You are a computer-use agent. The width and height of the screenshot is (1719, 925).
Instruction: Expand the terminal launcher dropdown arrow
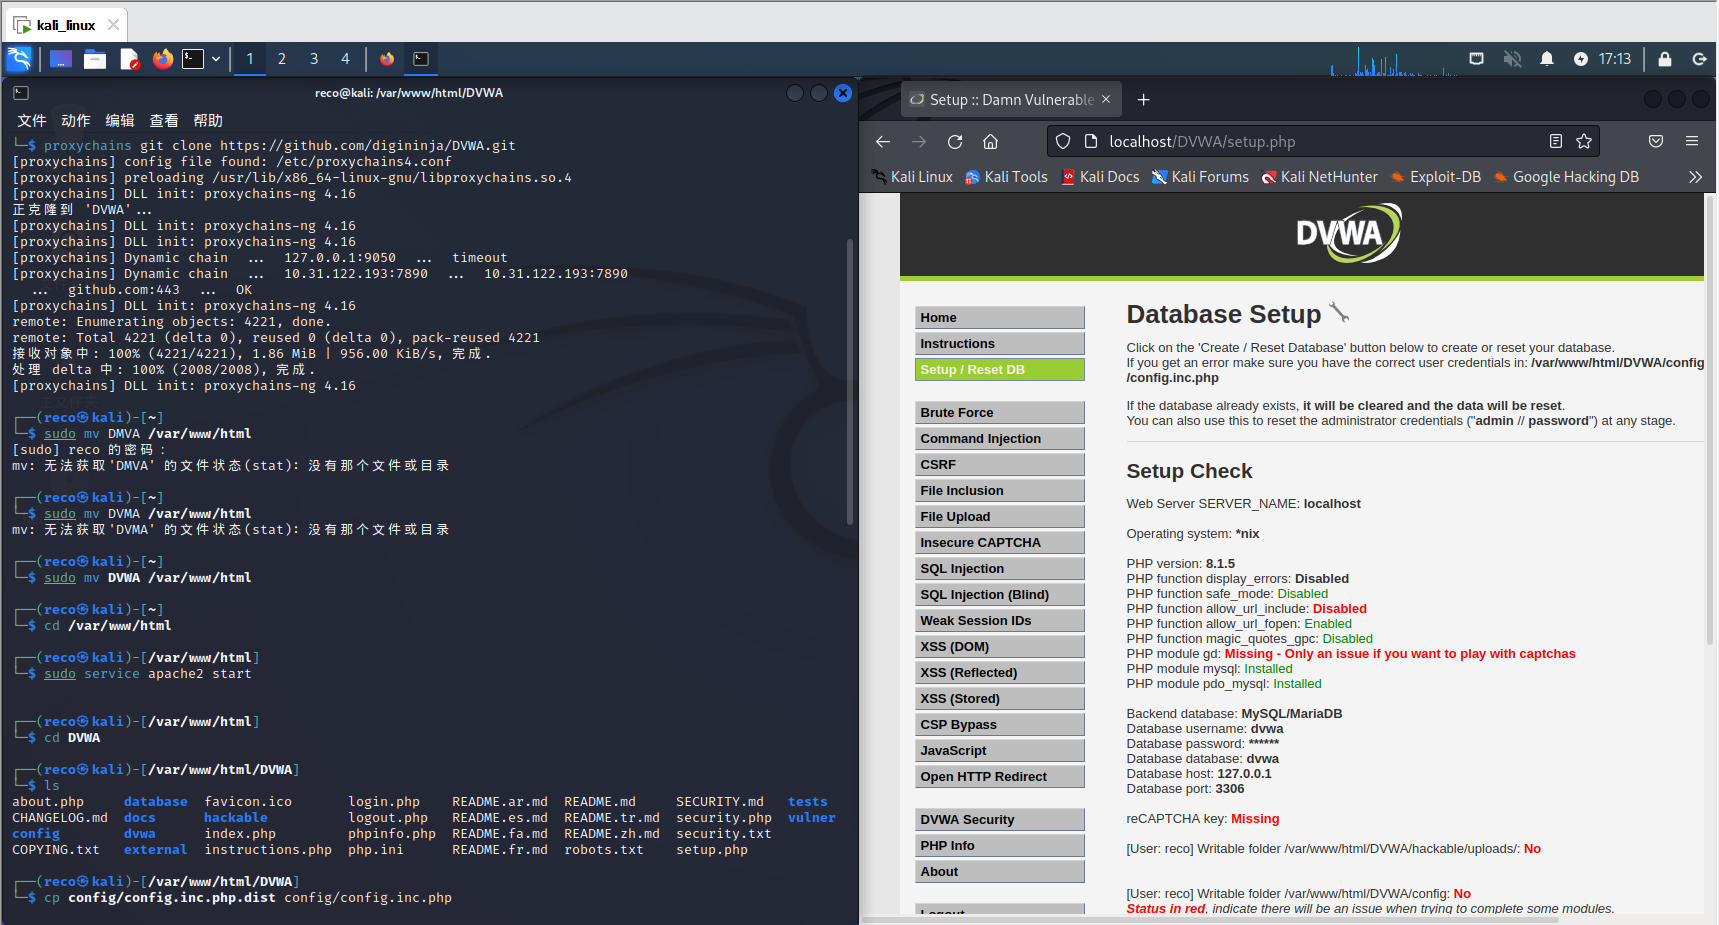click(x=215, y=59)
